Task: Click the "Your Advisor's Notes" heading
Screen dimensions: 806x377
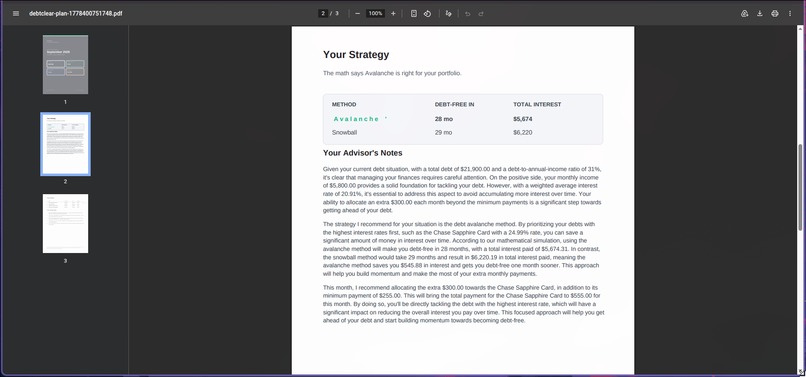Action: 362,153
